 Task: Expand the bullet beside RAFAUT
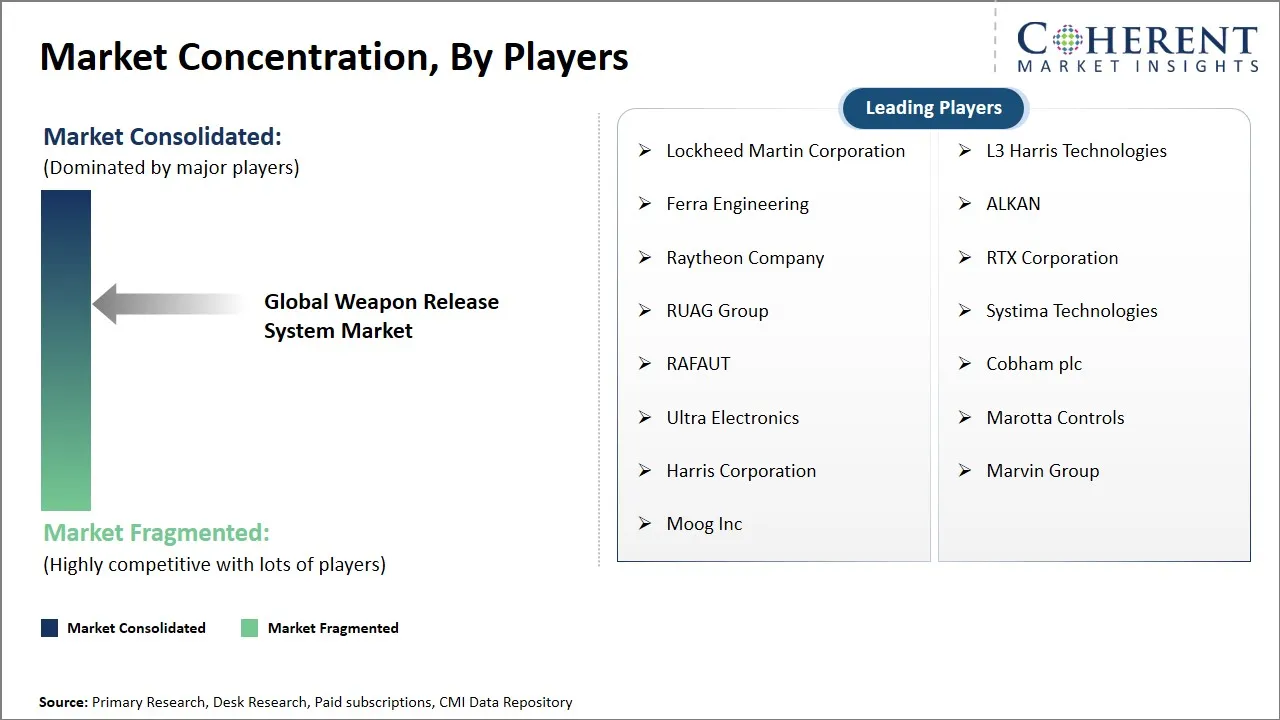(x=645, y=364)
